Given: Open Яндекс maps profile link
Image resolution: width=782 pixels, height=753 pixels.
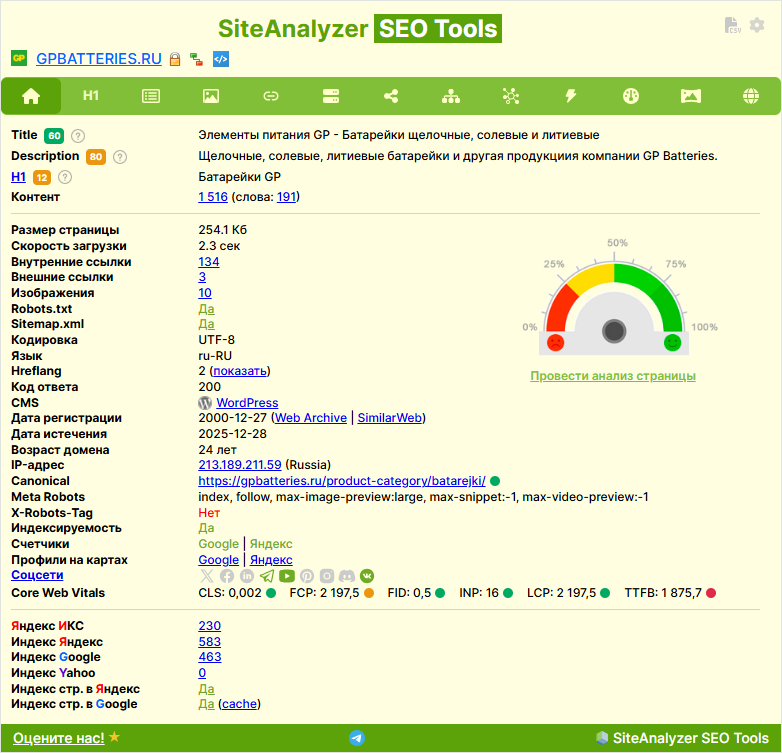Looking at the screenshot, I should (x=271, y=560).
